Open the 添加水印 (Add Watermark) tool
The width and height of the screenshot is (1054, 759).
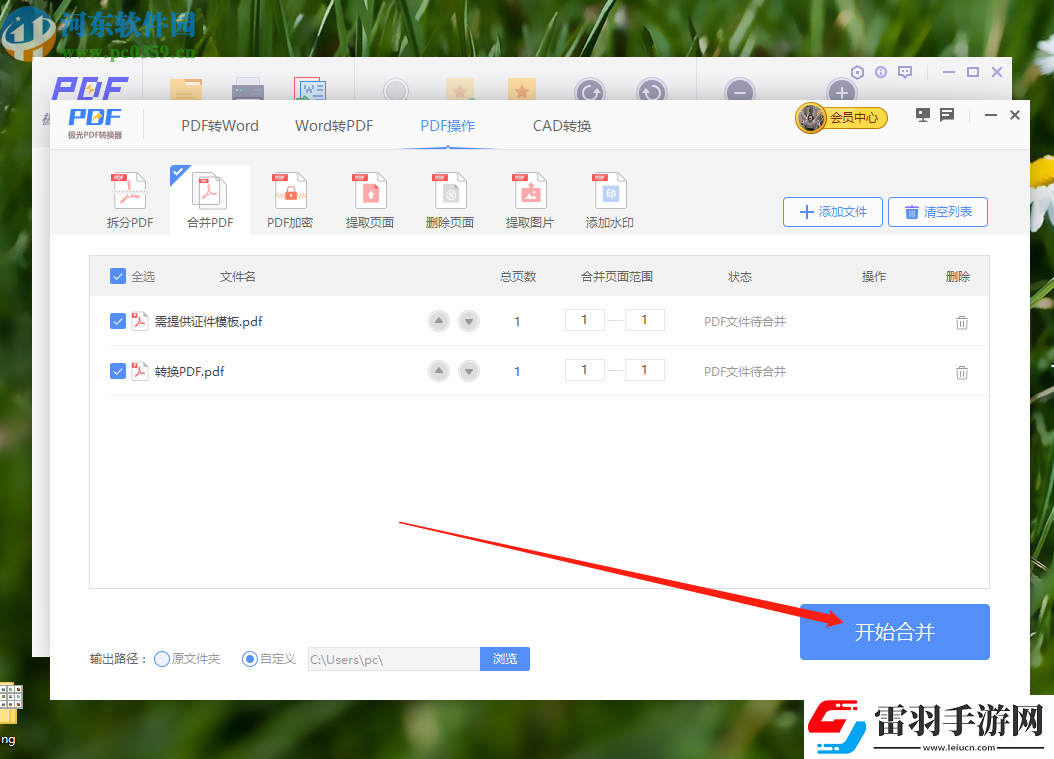click(x=609, y=198)
